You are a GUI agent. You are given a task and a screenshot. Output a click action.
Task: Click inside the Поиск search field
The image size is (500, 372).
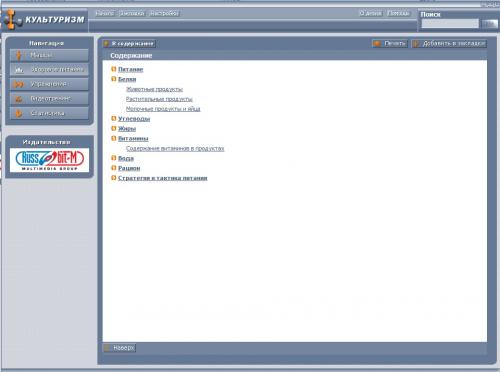click(450, 24)
